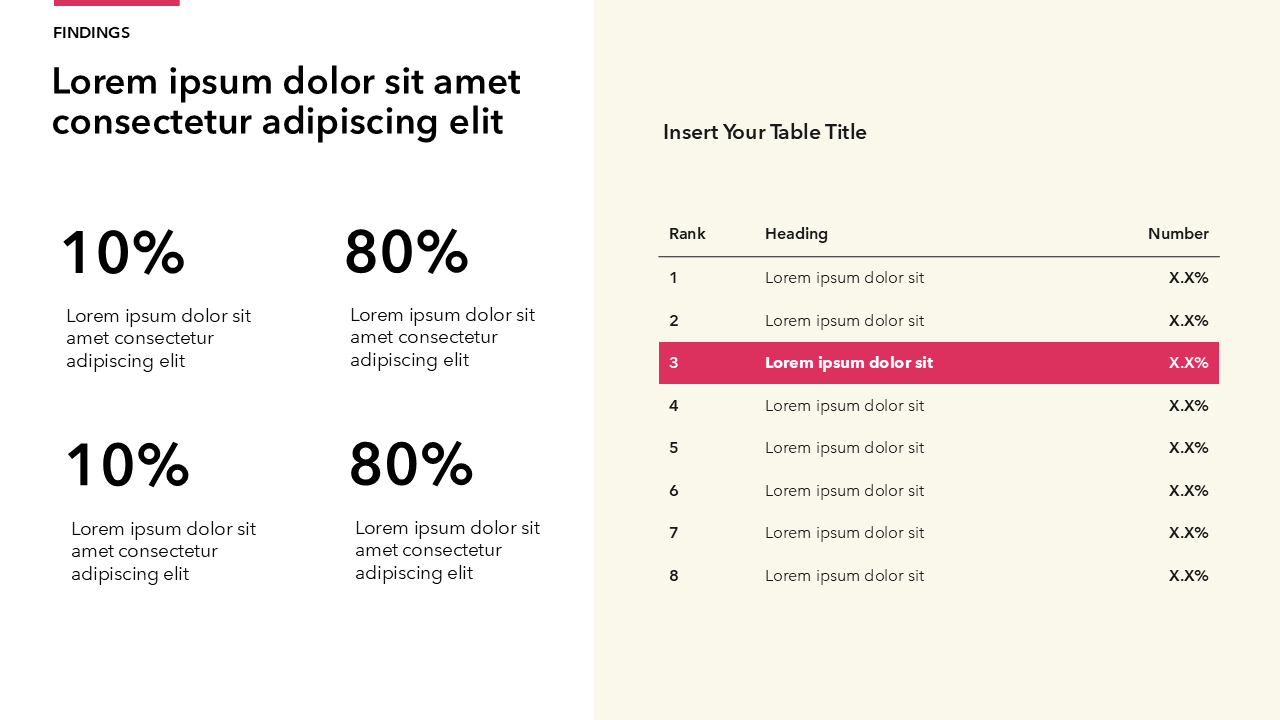Click the upper 80% statistic figure
Viewport: 1280px width, 720px height.
point(406,252)
